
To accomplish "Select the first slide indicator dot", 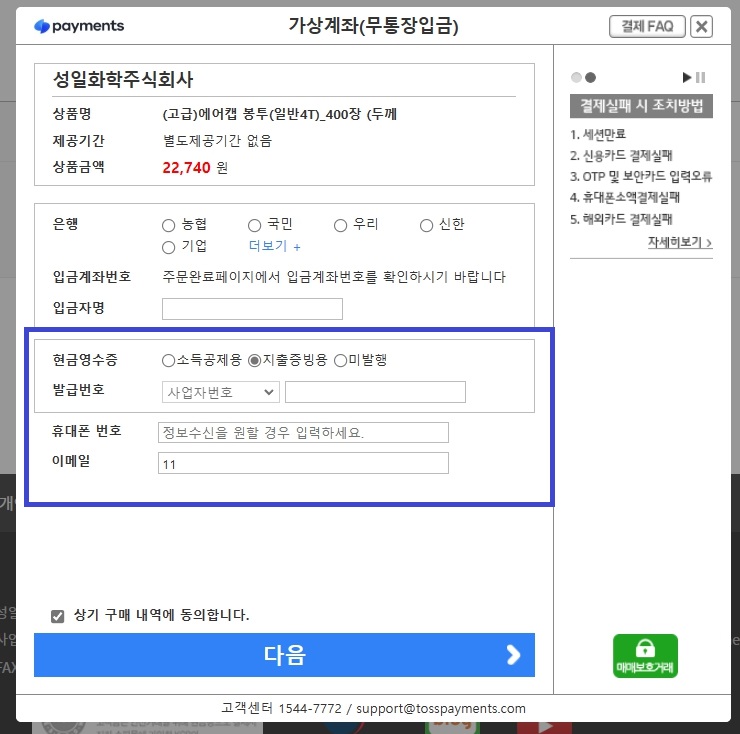I will tap(576, 77).
